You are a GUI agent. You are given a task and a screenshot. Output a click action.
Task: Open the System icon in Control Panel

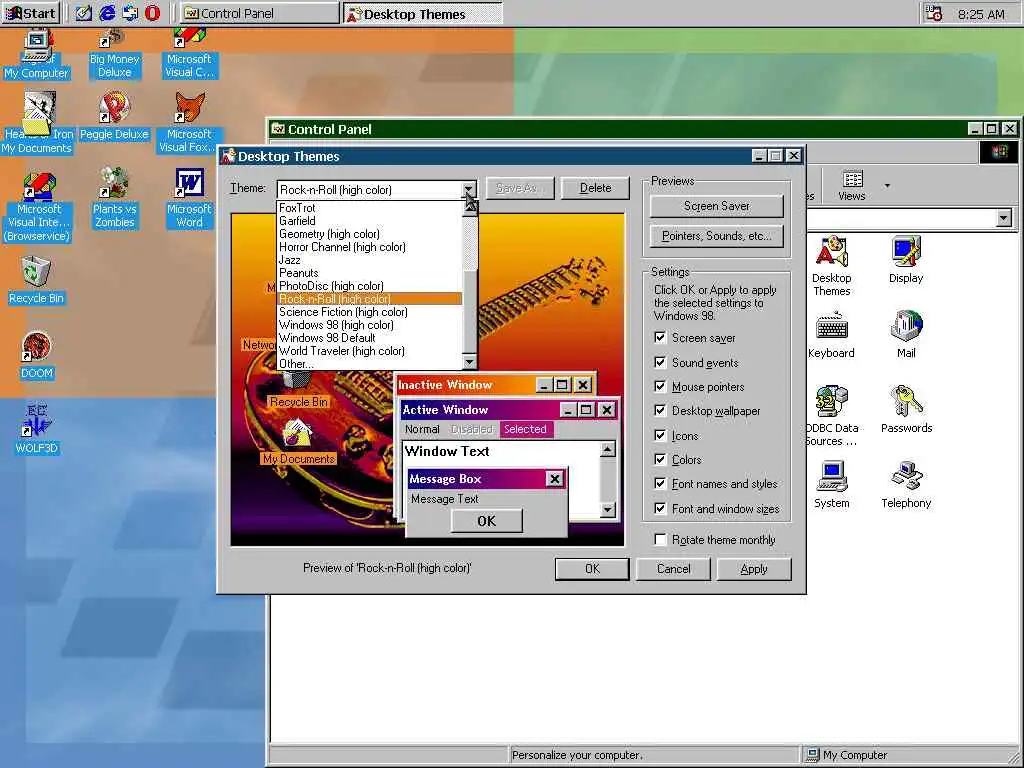[x=831, y=485]
